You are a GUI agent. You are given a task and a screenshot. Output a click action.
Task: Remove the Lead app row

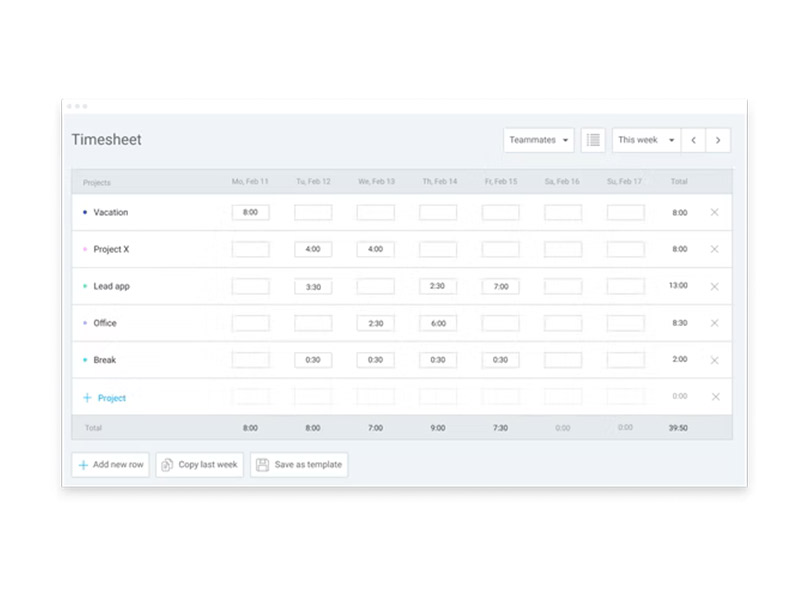pyautogui.click(x=714, y=286)
